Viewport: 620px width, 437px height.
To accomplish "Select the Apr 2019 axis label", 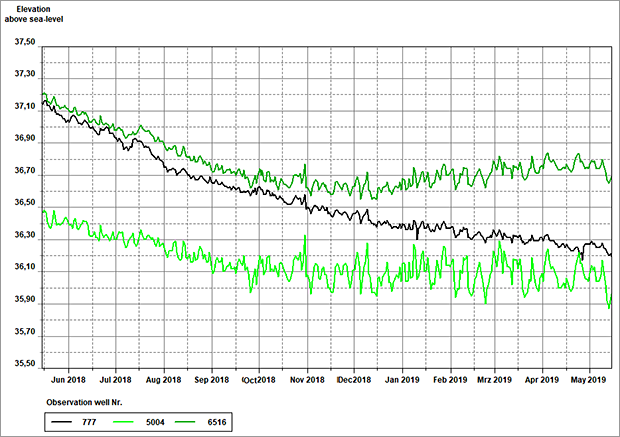I will 542,380.
